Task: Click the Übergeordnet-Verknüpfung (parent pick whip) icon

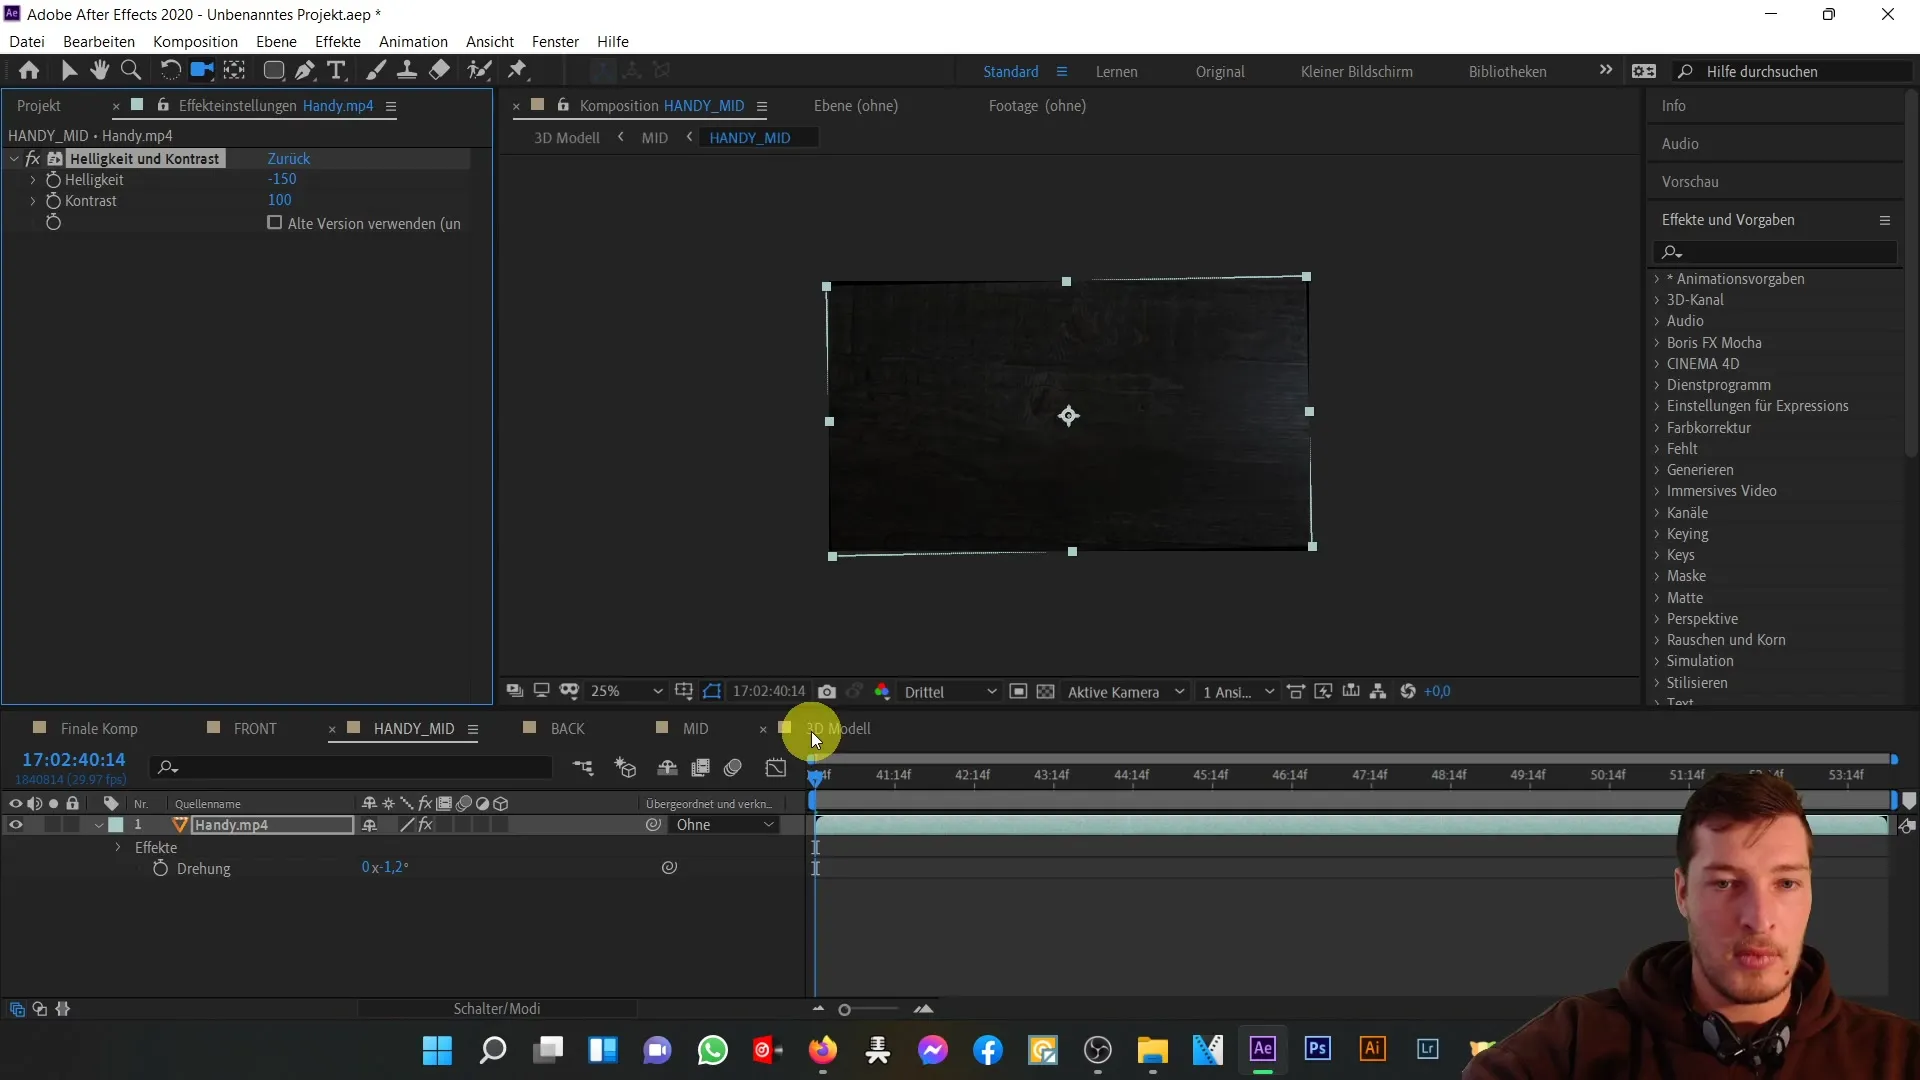Action: point(653,823)
